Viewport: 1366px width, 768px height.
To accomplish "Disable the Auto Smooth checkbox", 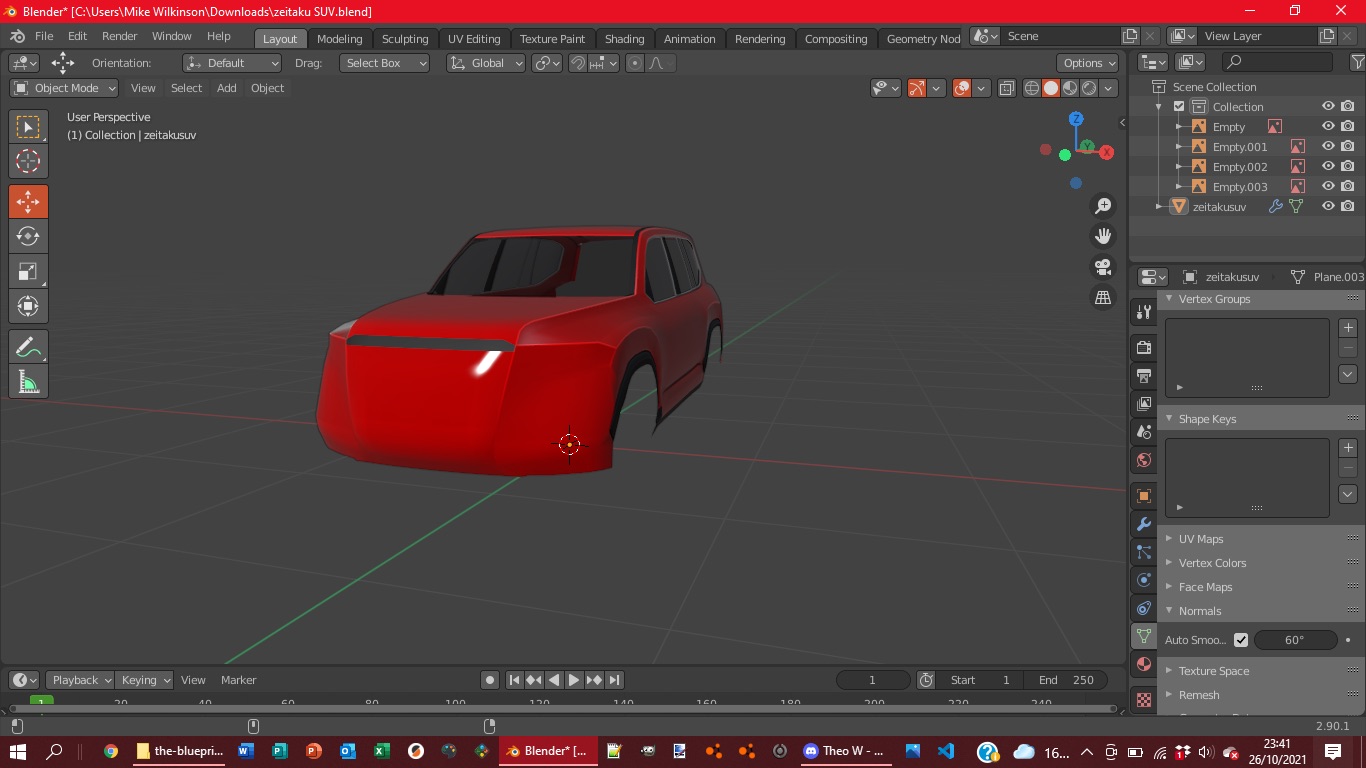I will [x=1241, y=640].
